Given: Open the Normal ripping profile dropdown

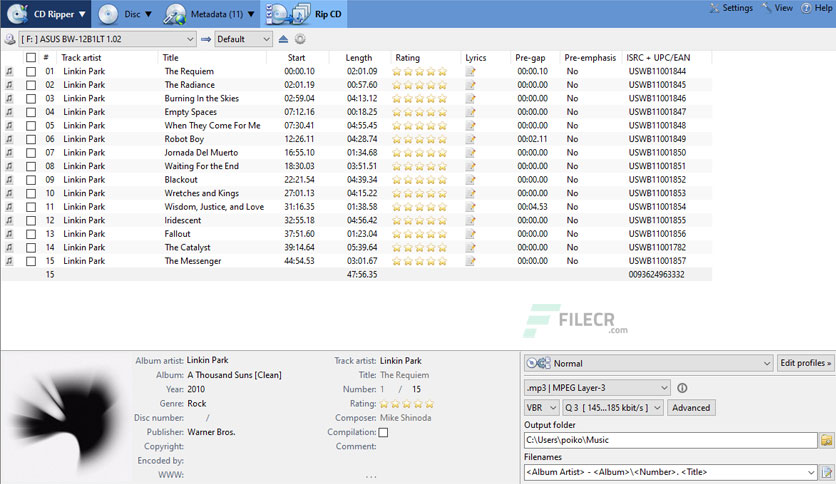Looking at the screenshot, I should point(648,364).
